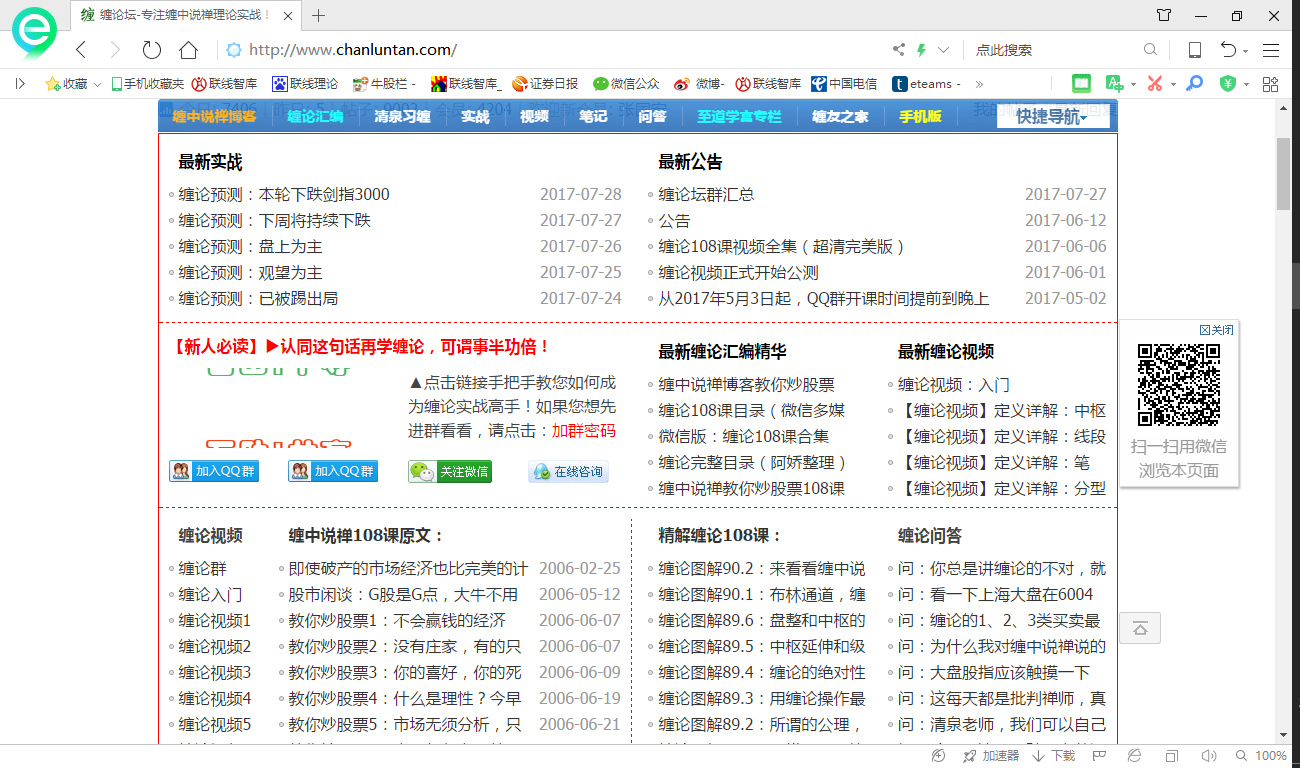
Task: Report this site via the flag icon
Action: [x=1098, y=755]
